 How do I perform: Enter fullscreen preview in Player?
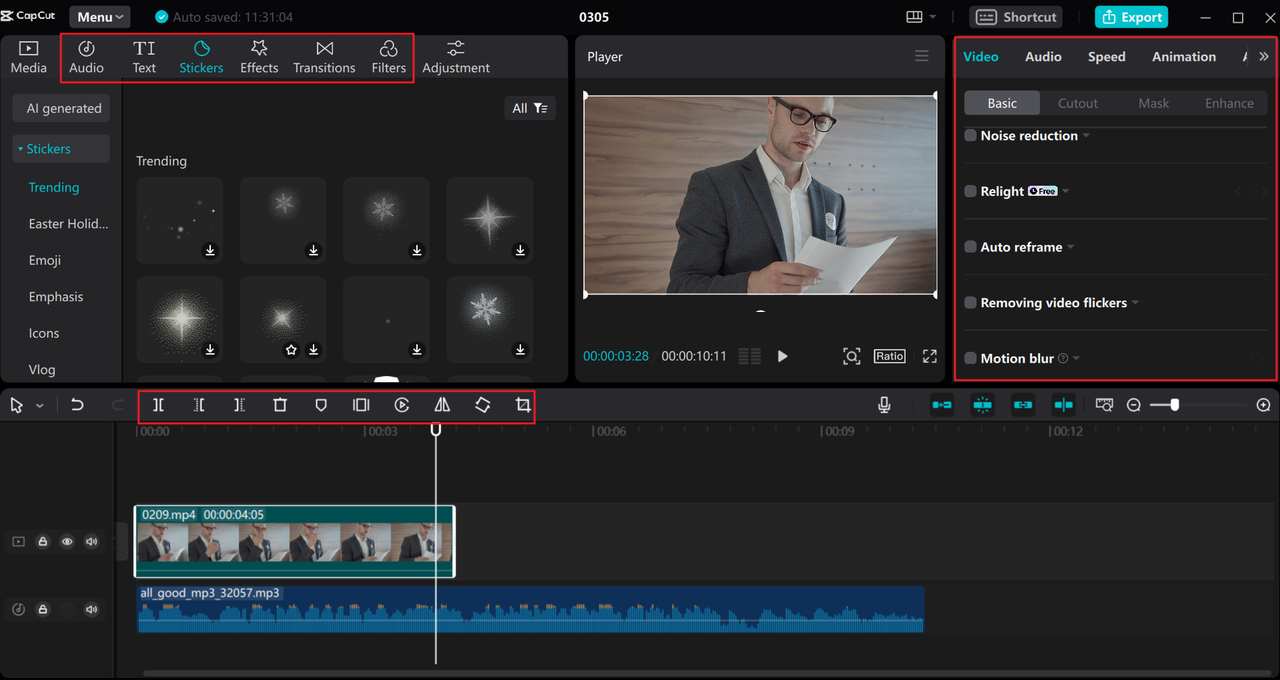click(x=930, y=356)
